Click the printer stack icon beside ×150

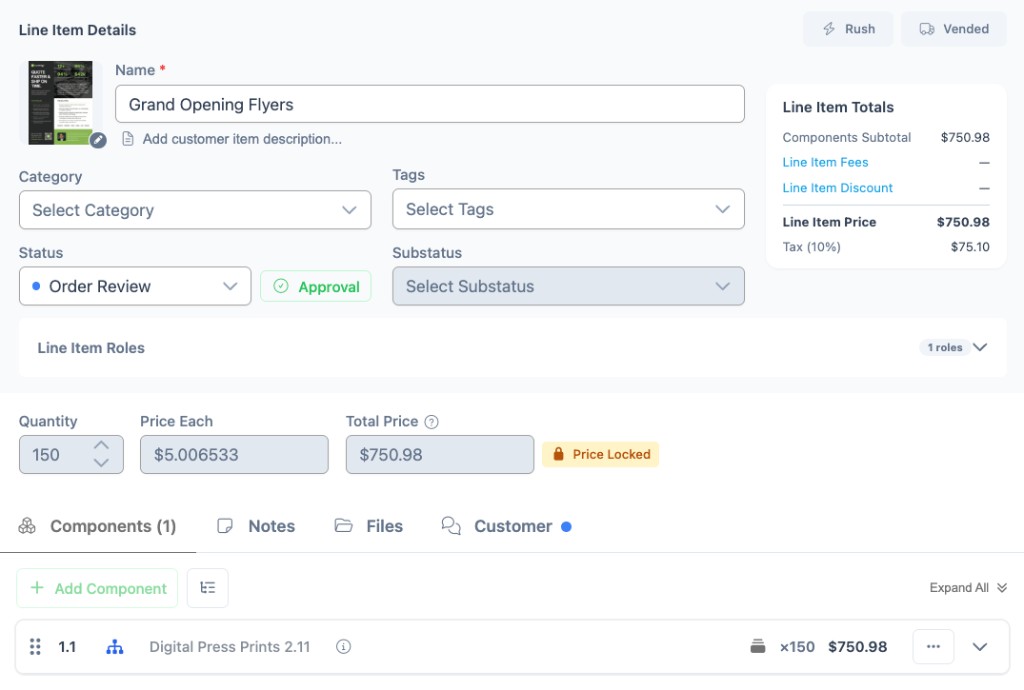tap(758, 646)
